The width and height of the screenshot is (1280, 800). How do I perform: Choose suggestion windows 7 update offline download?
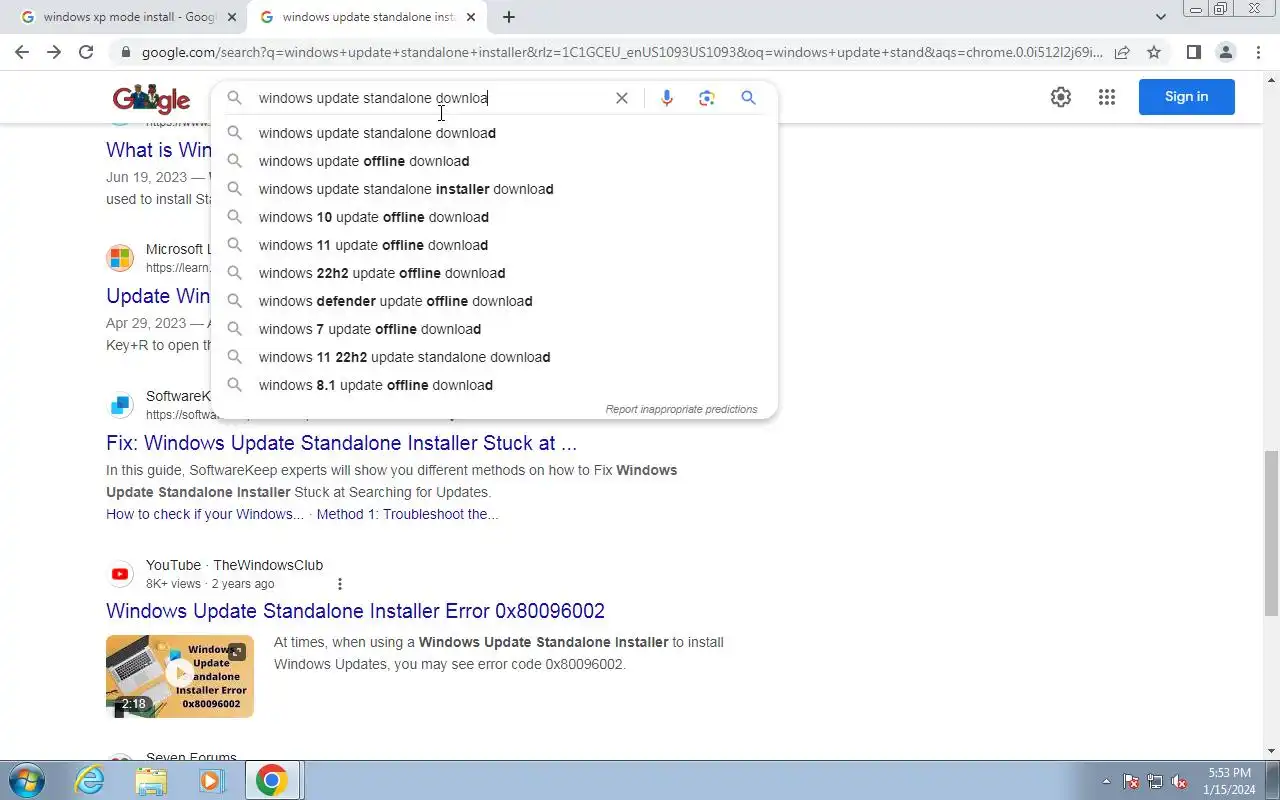pos(494,329)
